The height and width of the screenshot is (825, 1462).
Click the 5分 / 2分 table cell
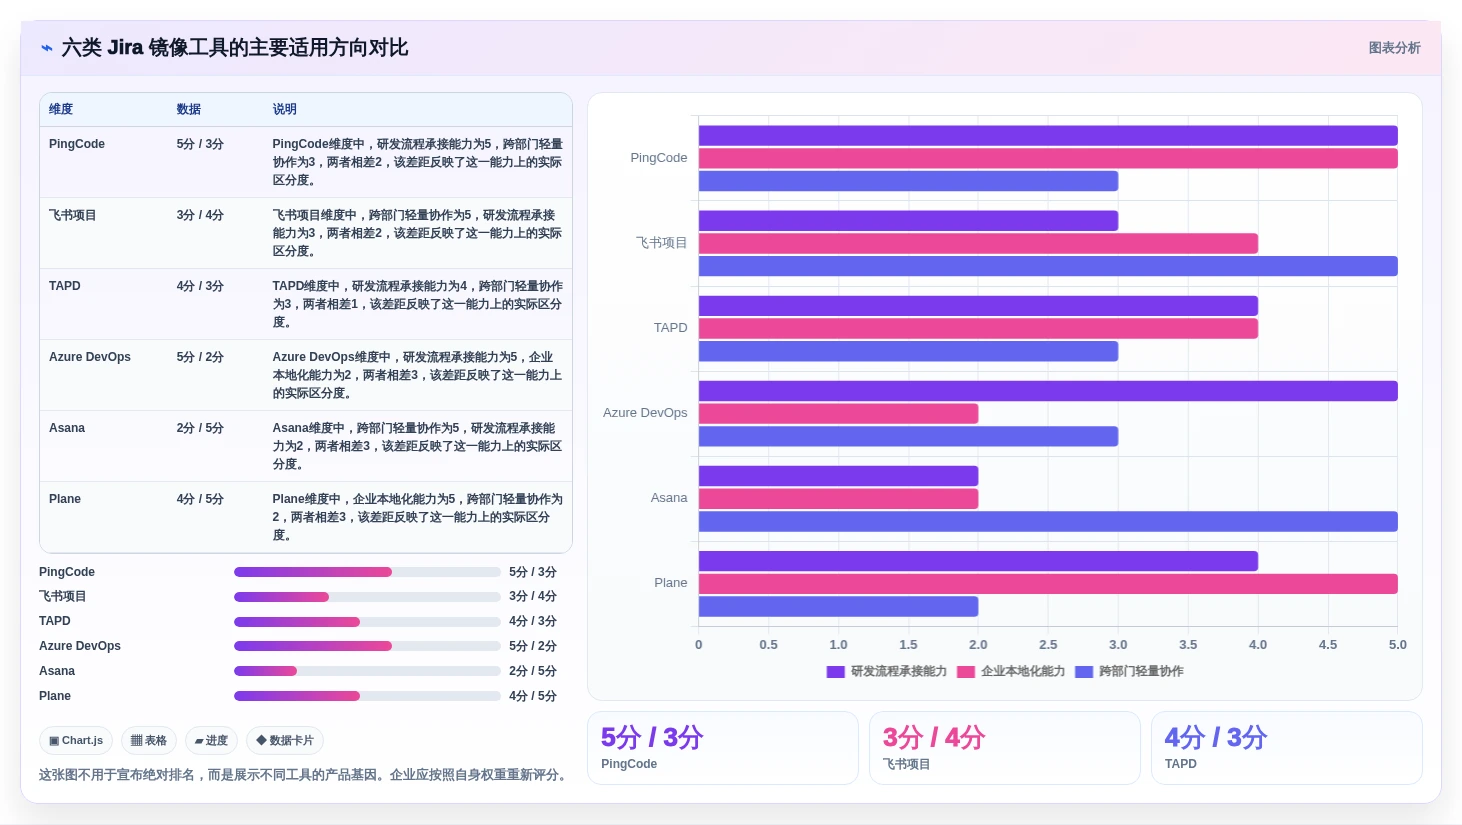click(200, 357)
